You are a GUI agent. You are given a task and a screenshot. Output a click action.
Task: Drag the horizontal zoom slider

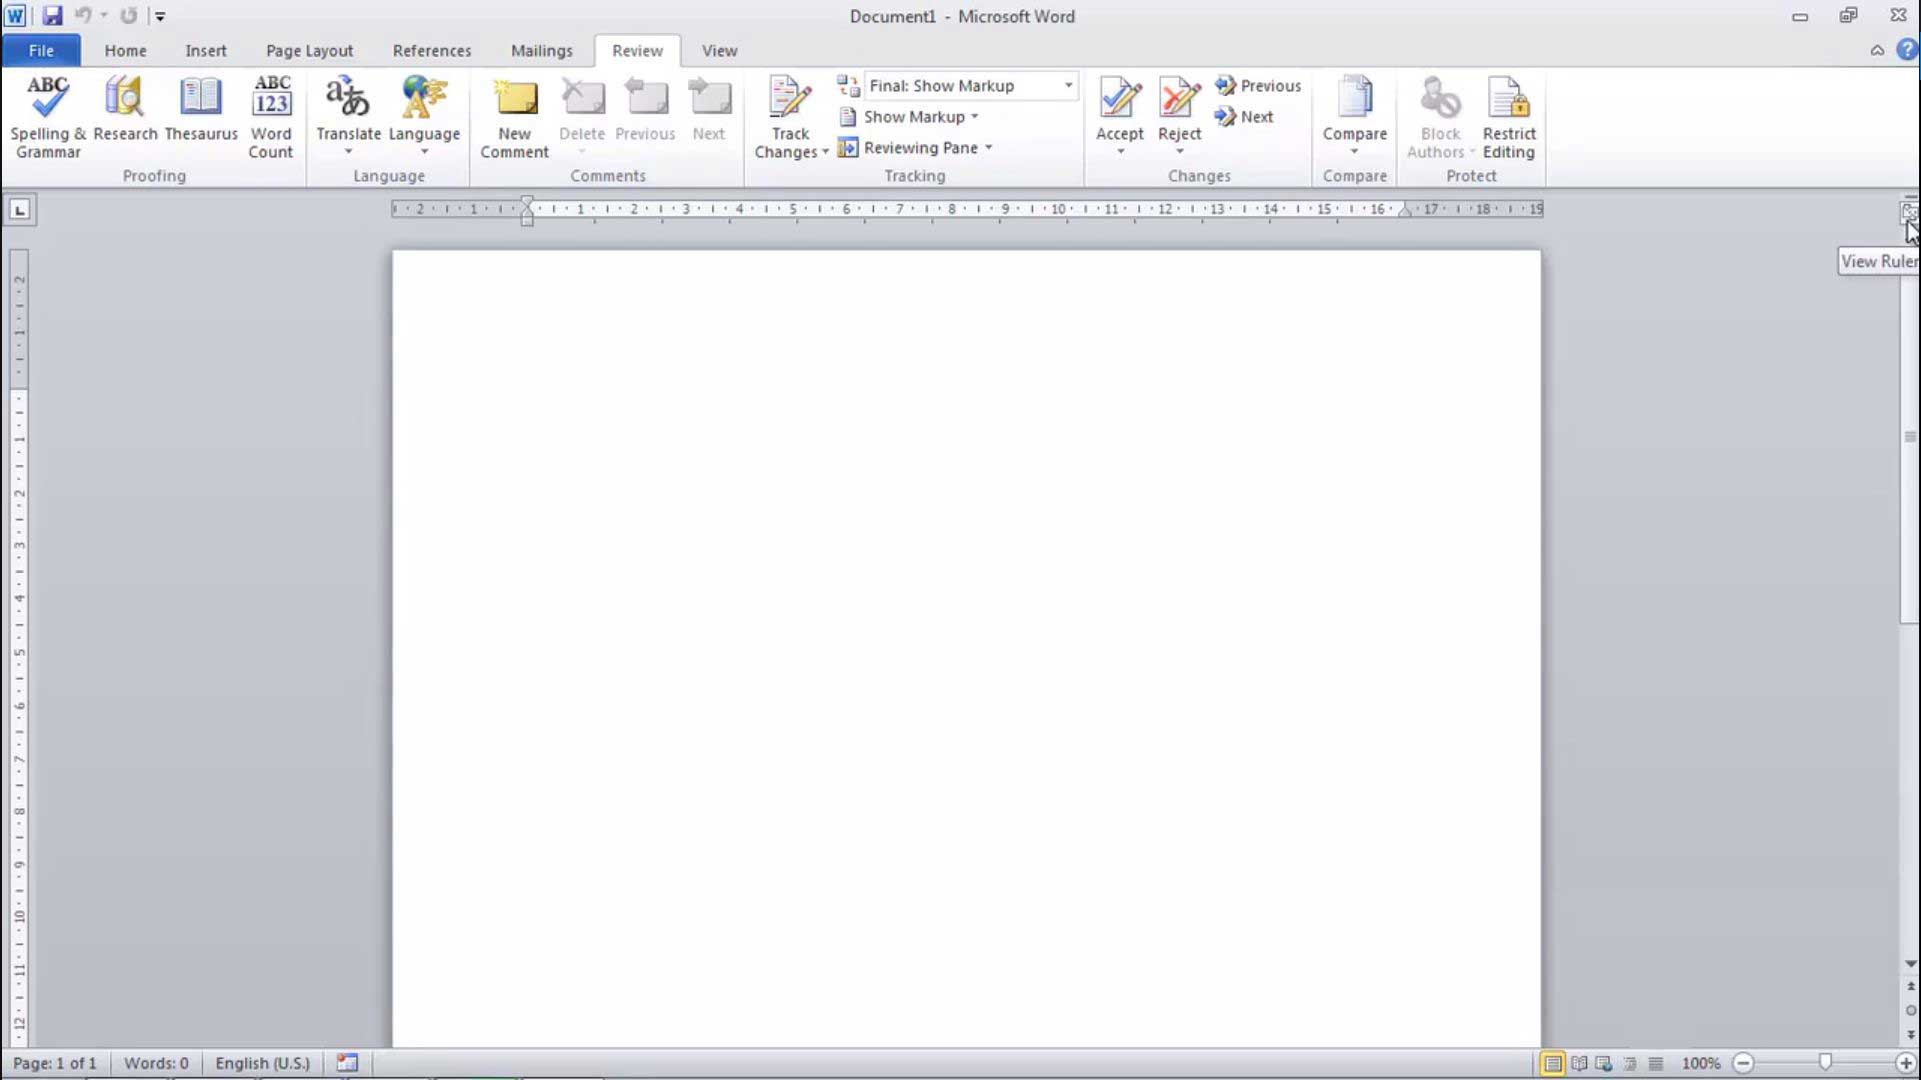click(x=1825, y=1063)
